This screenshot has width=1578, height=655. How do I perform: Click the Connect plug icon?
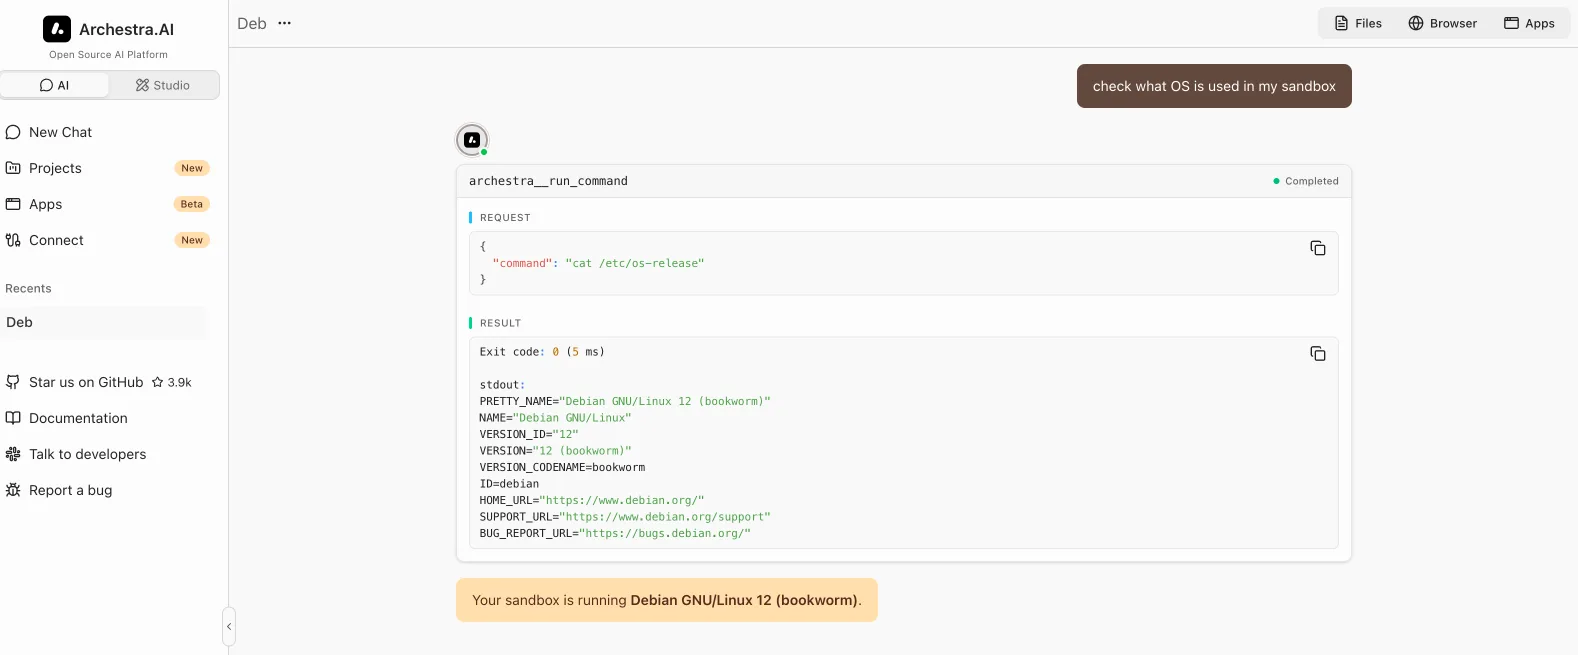click(x=13, y=240)
